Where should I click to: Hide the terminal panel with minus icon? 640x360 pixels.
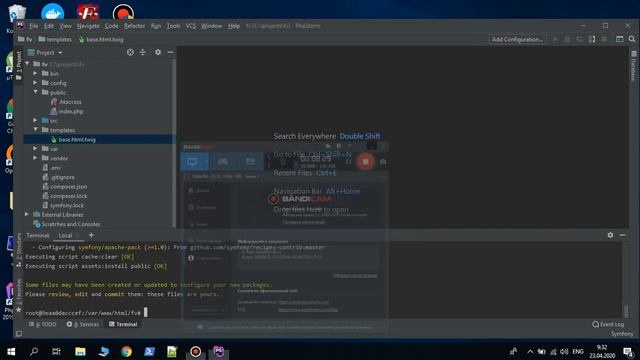click(x=622, y=235)
